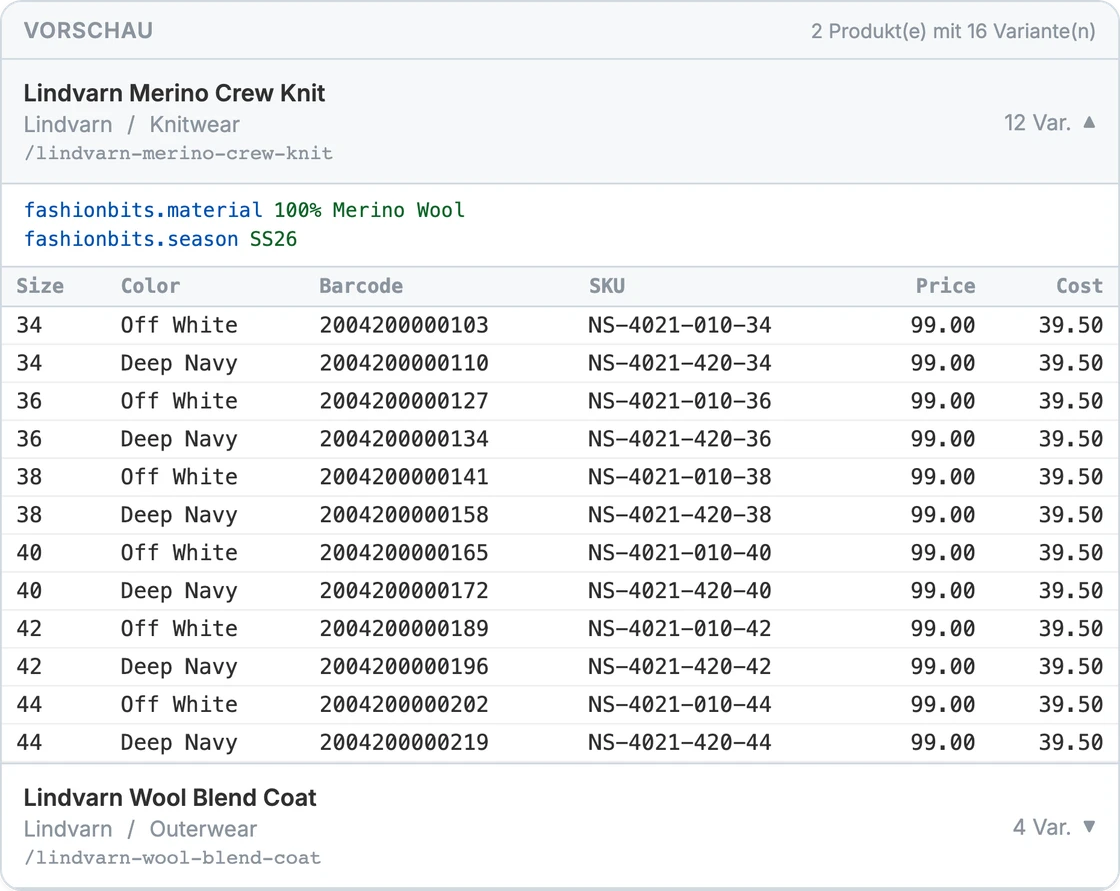The width and height of the screenshot is (1120, 891).
Task: Select SKU NS-4021-420-38
Action: click(680, 514)
